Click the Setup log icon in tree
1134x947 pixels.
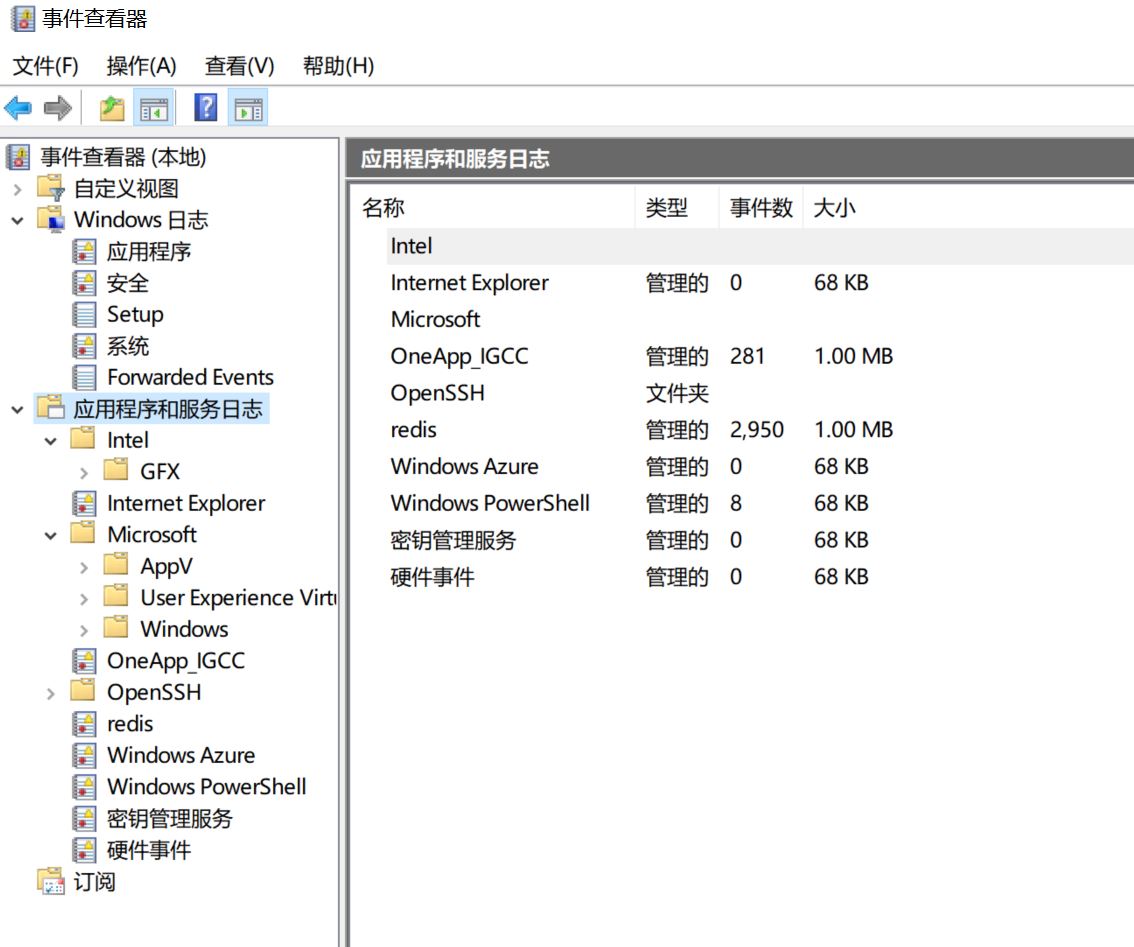point(85,314)
